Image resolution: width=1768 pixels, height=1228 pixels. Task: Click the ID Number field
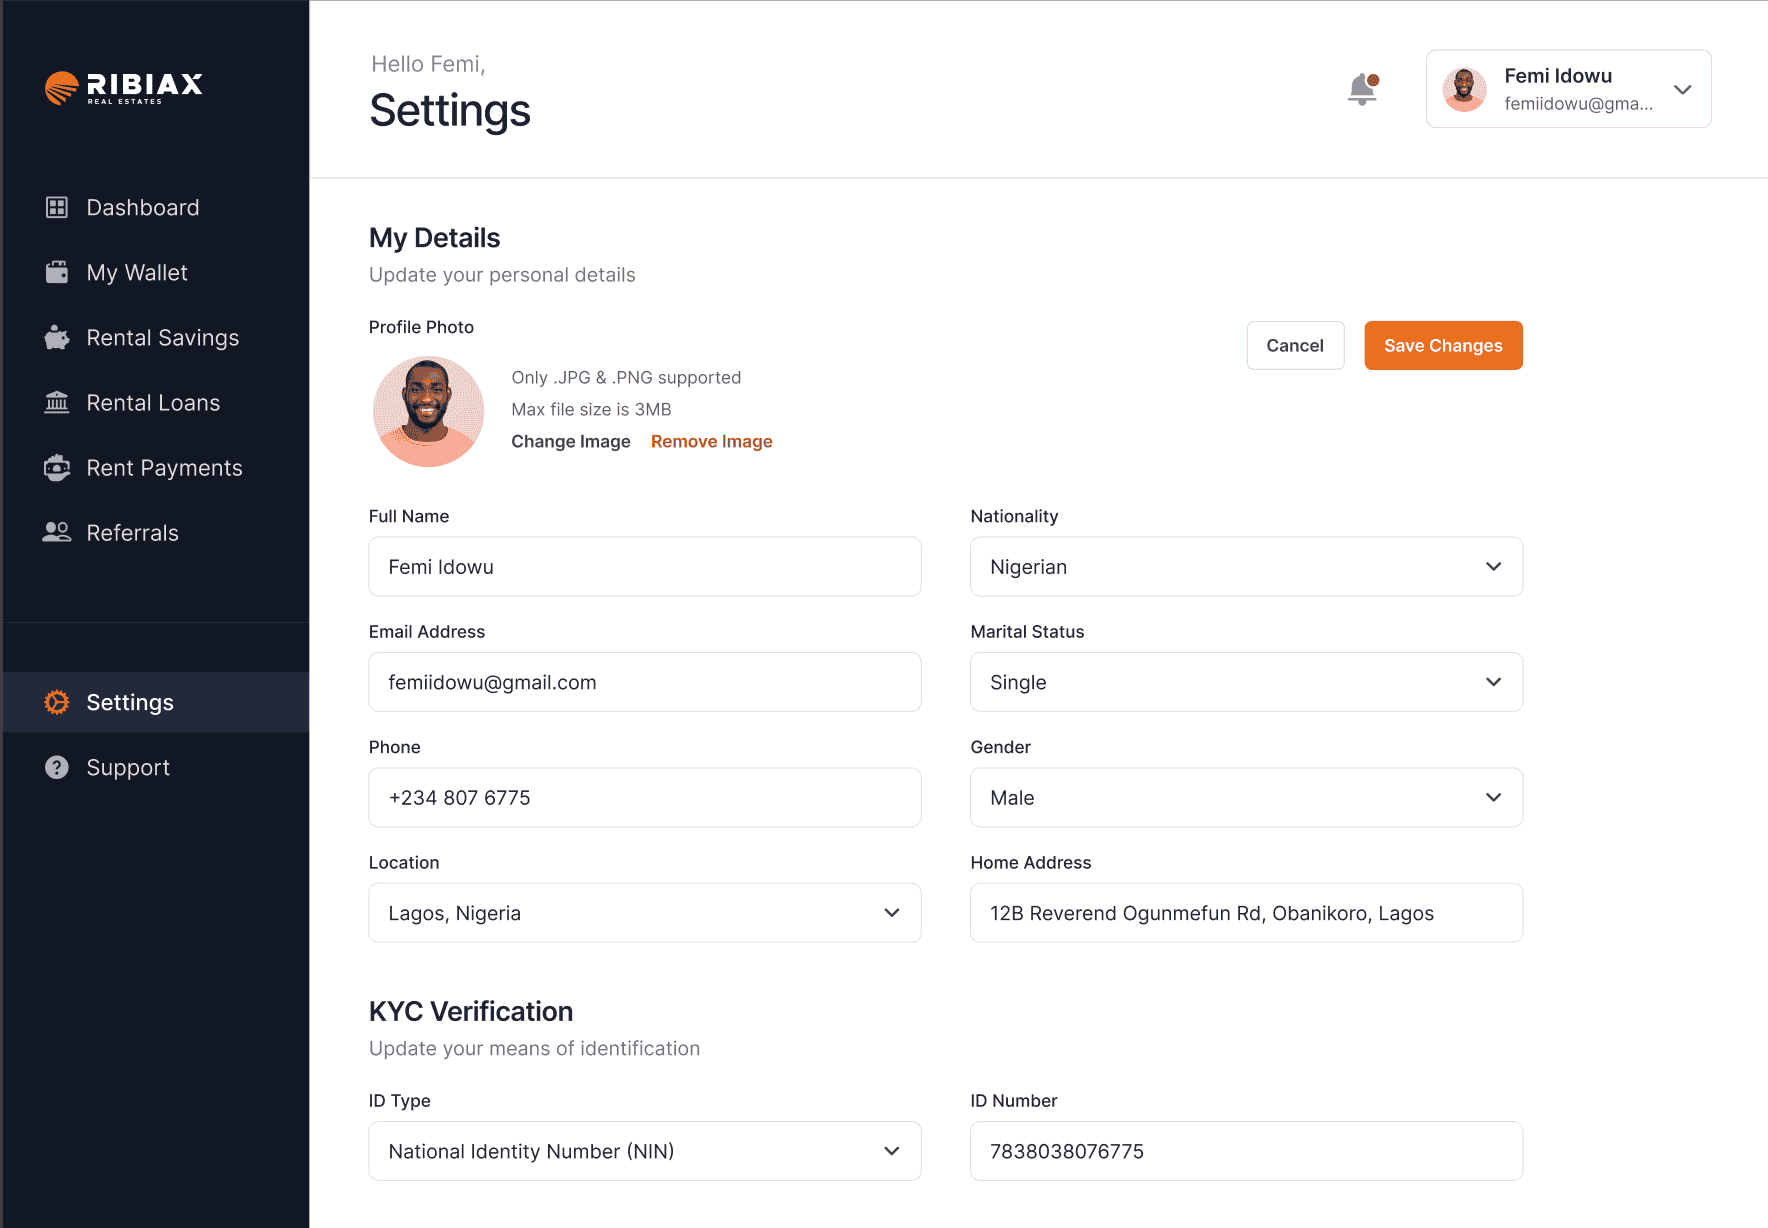pos(1246,1151)
